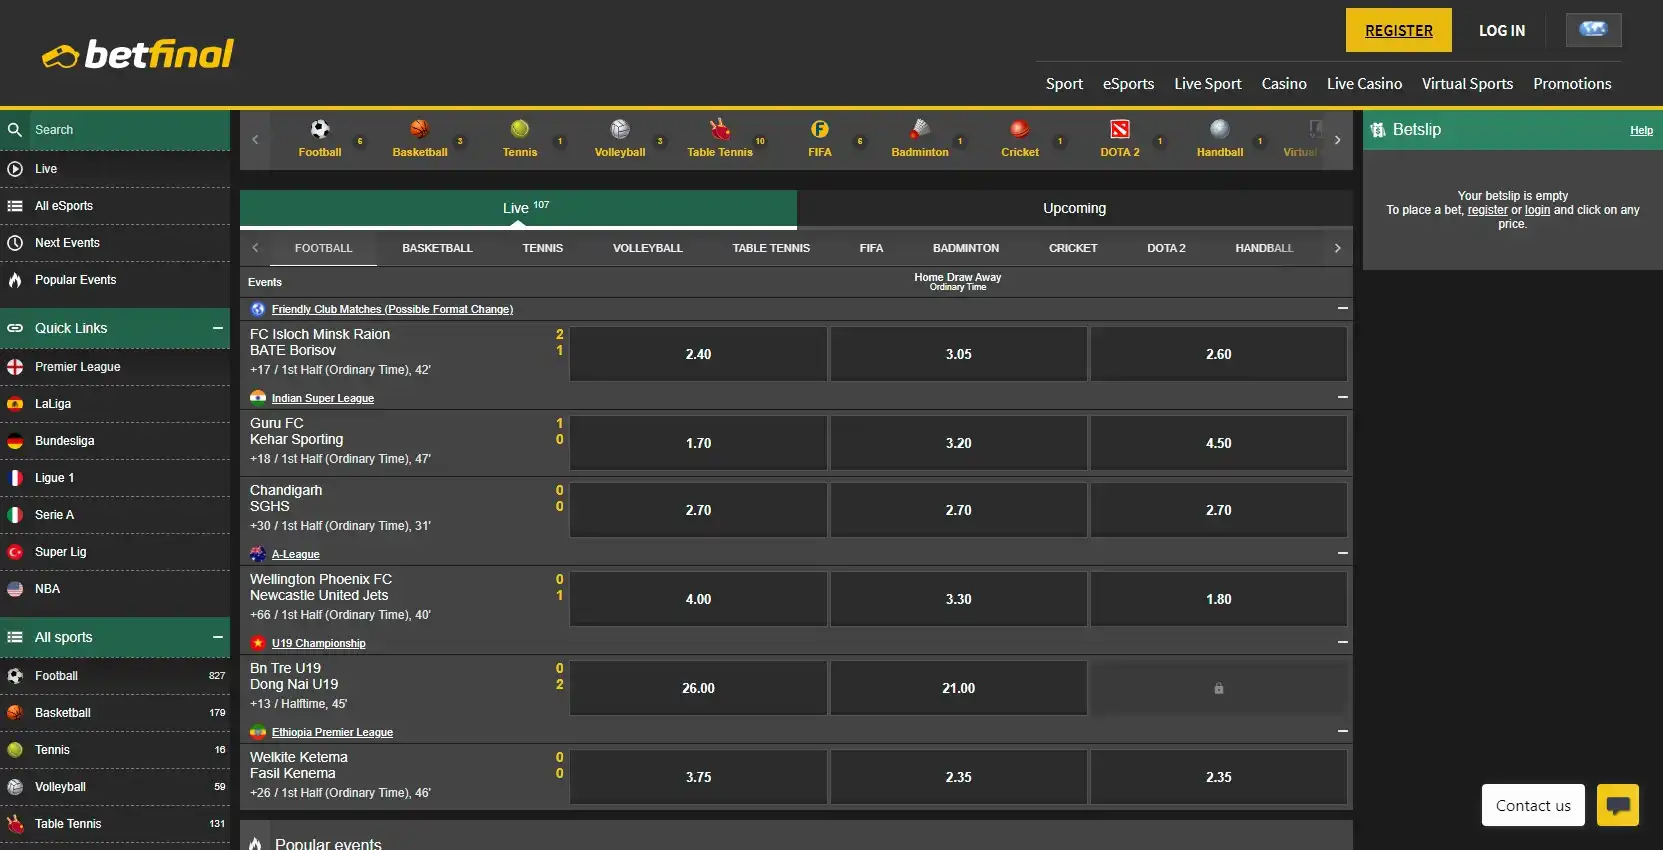Select the Badminton shuttlecock icon
This screenshot has width=1663, height=850.
(920, 129)
